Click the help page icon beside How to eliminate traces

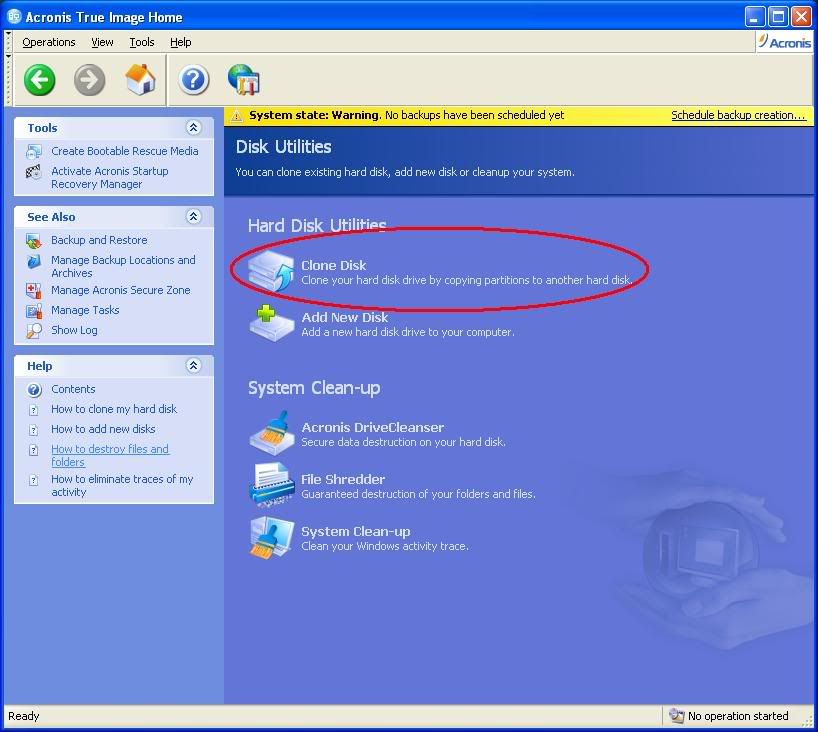tap(34, 480)
